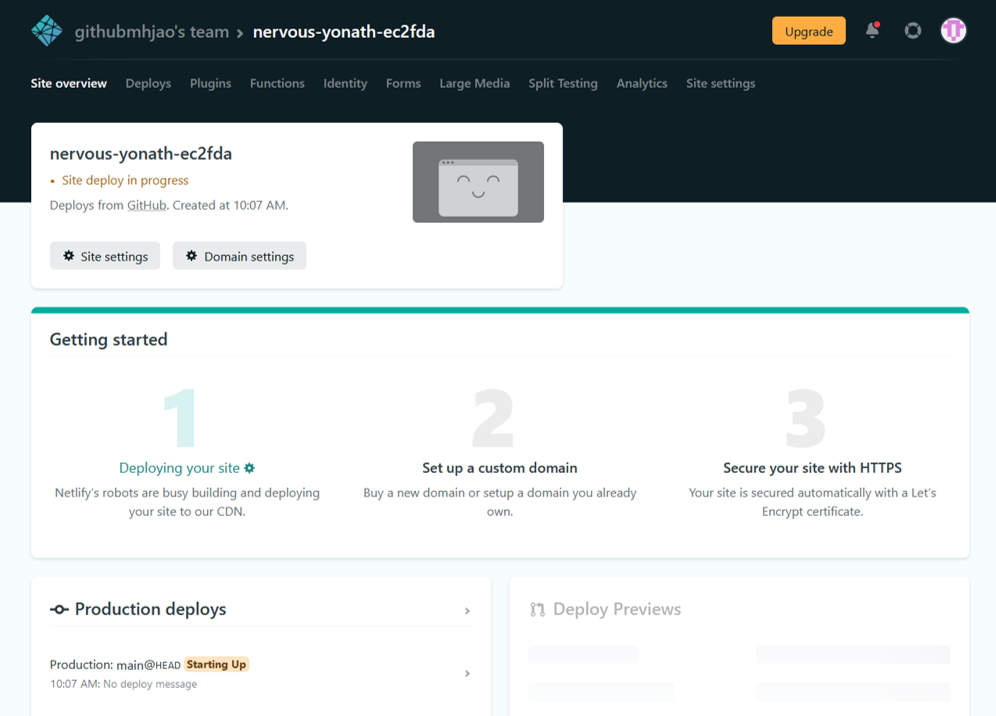Viewport: 996px width, 716px height.
Task: Switch to the Large Media tab
Action: tap(474, 83)
